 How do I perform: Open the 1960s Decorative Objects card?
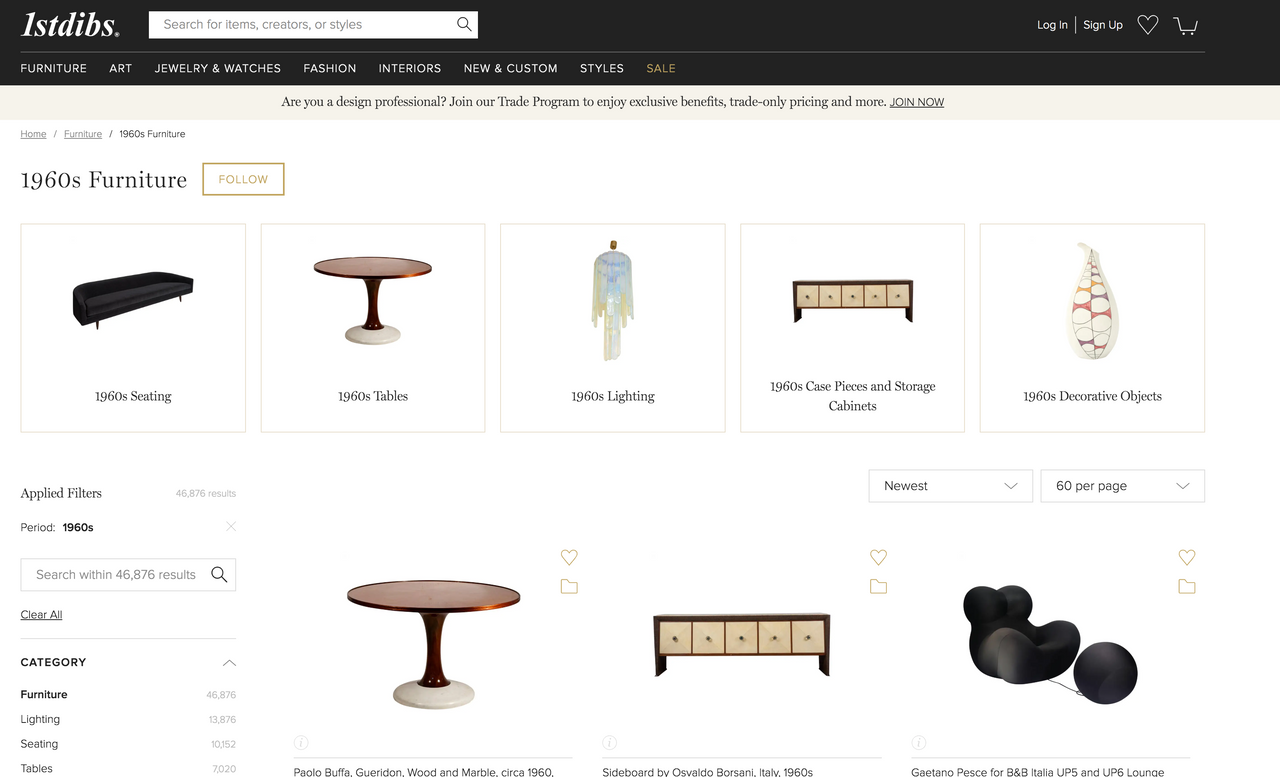1092,328
